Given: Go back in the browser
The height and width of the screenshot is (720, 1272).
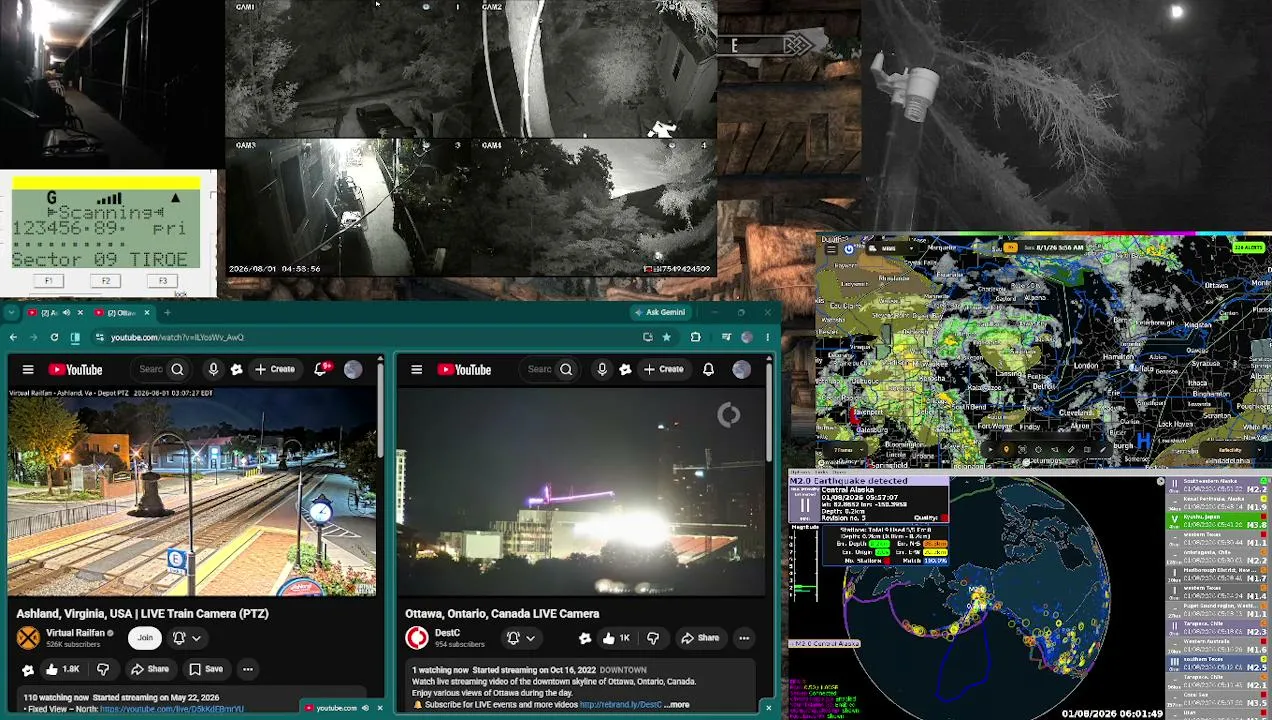Looking at the screenshot, I should tap(13, 337).
